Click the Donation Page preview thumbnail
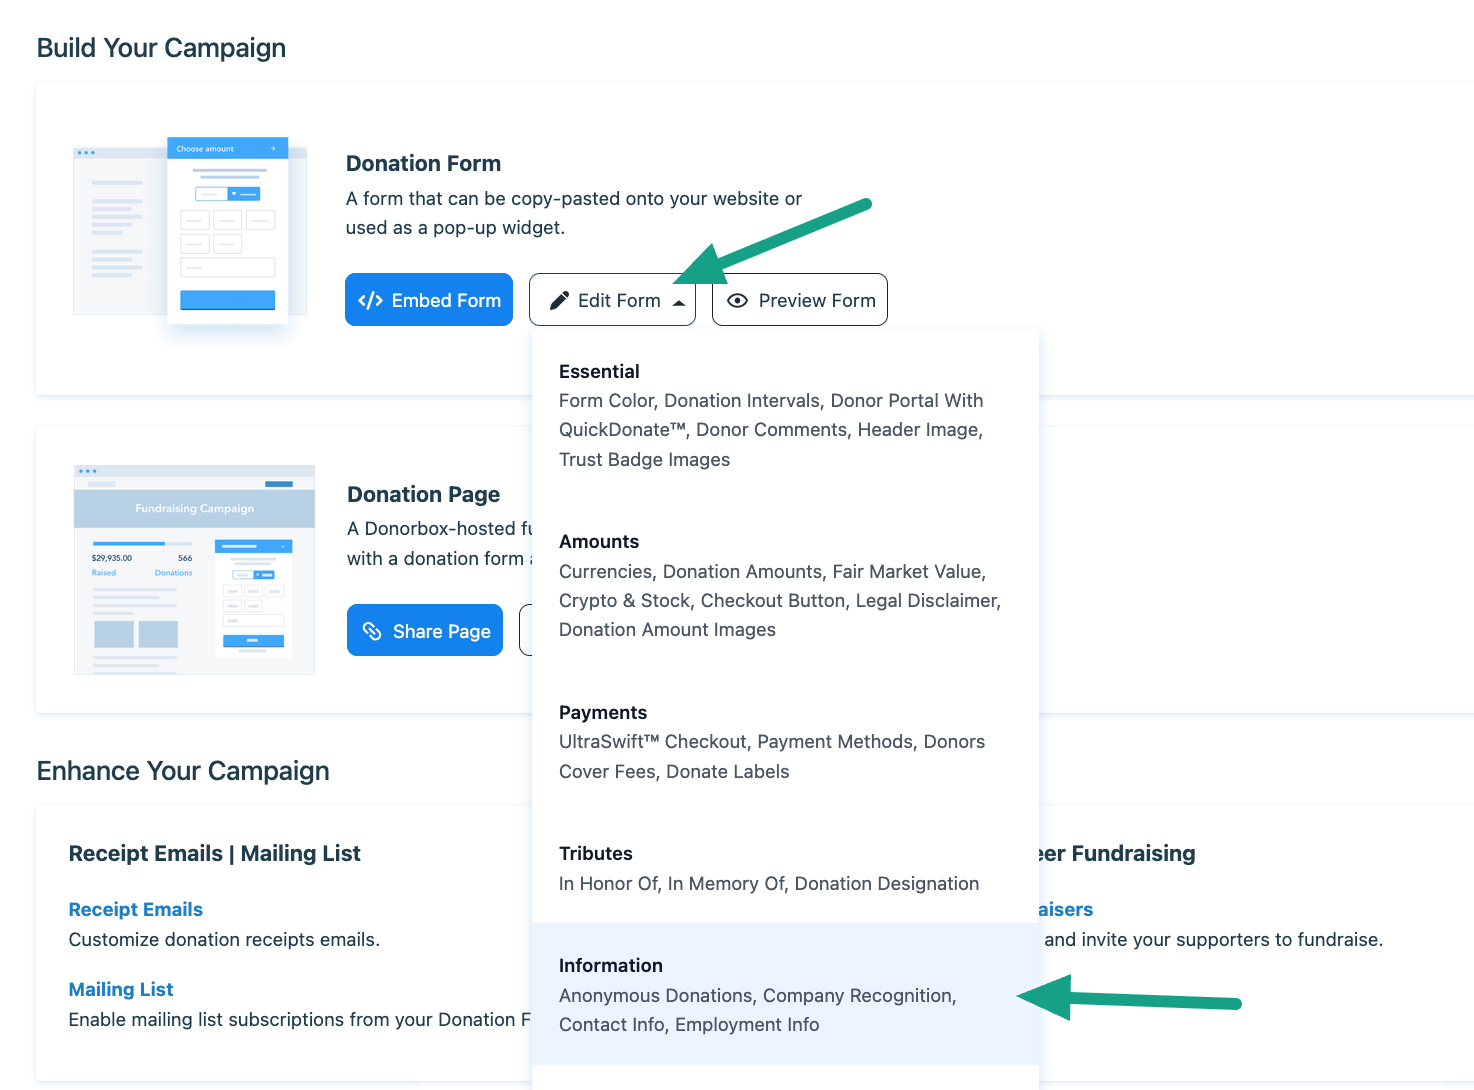1474x1090 pixels. tap(194, 570)
